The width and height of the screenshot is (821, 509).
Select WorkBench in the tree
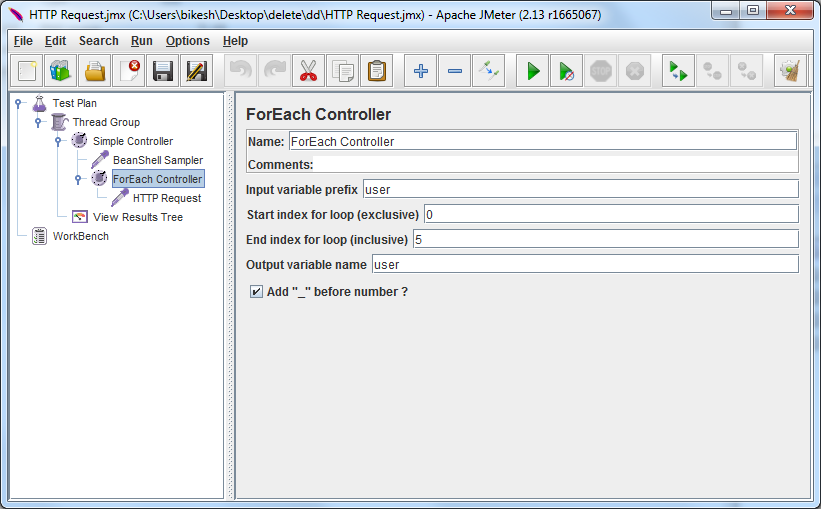tap(81, 236)
